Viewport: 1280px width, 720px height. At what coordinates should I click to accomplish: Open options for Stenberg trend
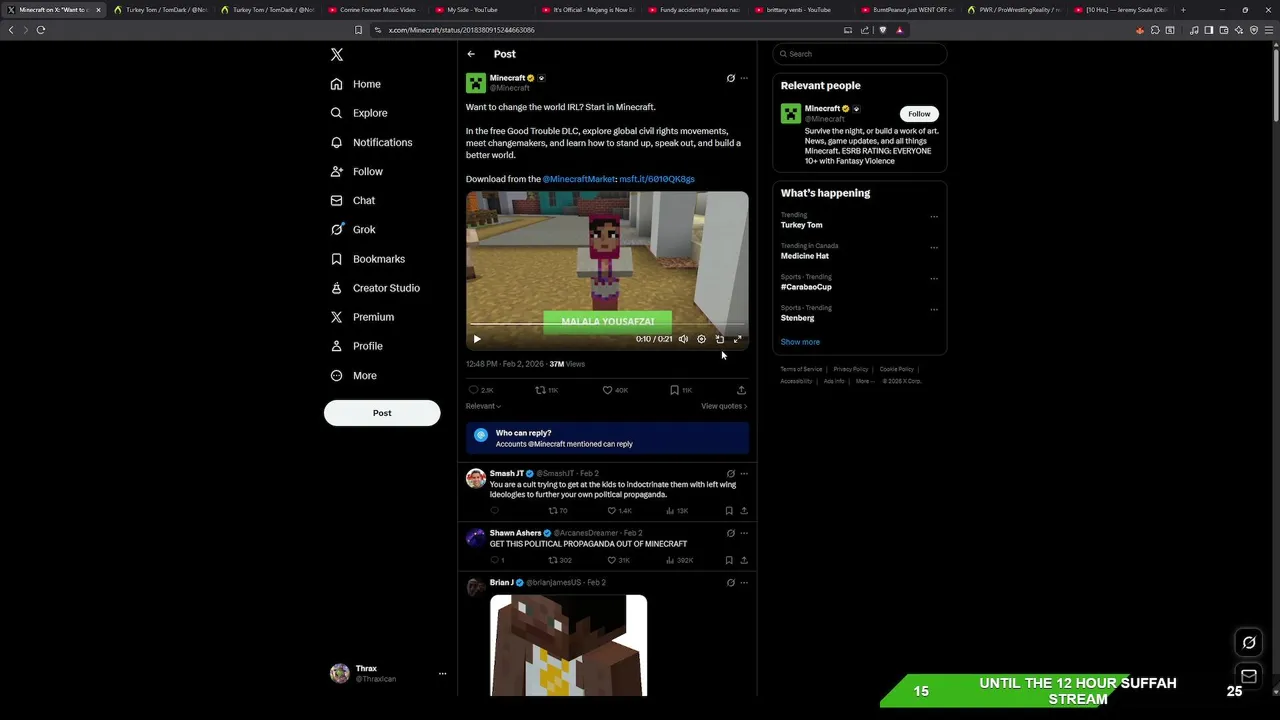point(934,309)
